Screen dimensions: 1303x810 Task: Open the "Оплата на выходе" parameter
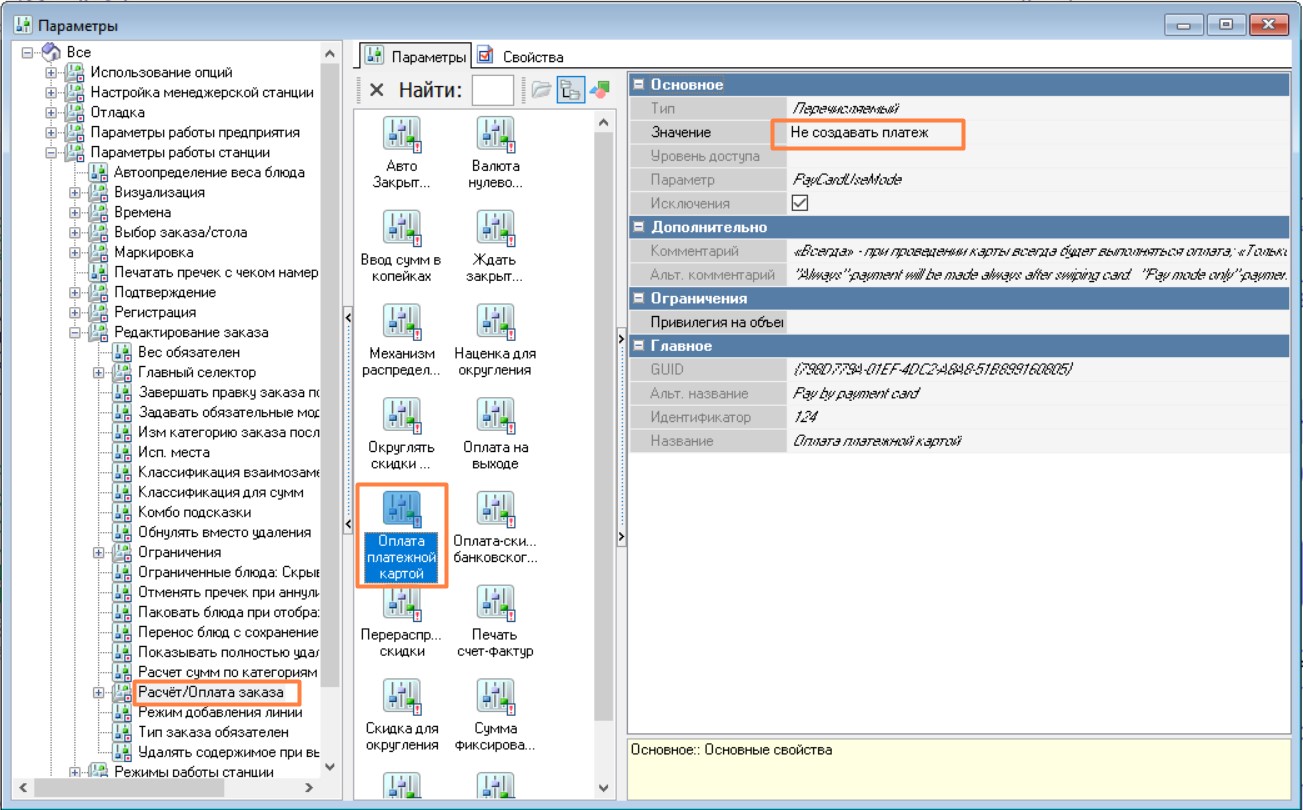[495, 416]
